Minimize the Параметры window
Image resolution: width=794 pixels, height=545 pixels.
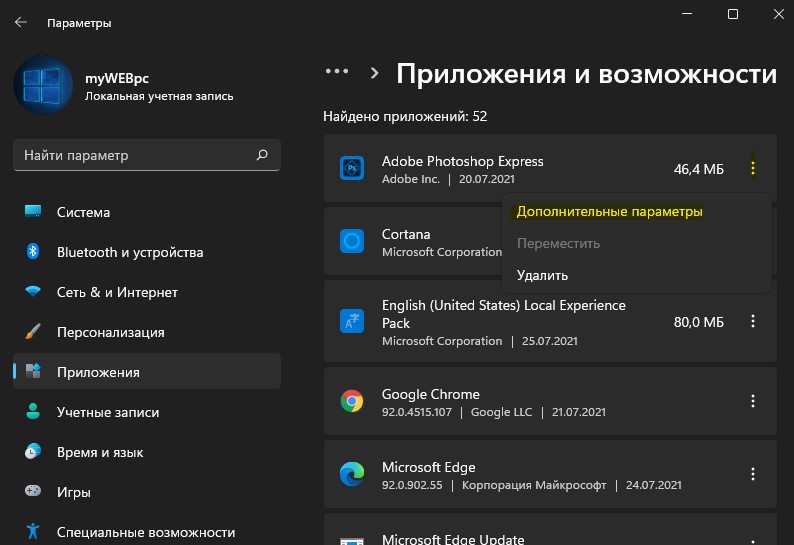[x=687, y=14]
